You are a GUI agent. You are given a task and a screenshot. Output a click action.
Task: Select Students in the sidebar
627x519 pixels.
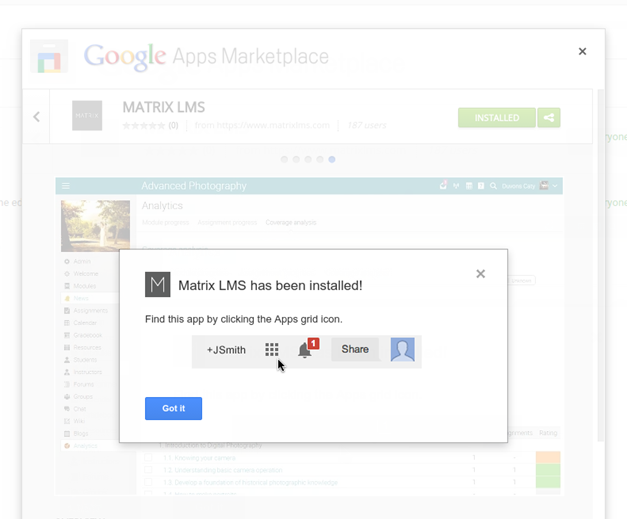pos(85,360)
